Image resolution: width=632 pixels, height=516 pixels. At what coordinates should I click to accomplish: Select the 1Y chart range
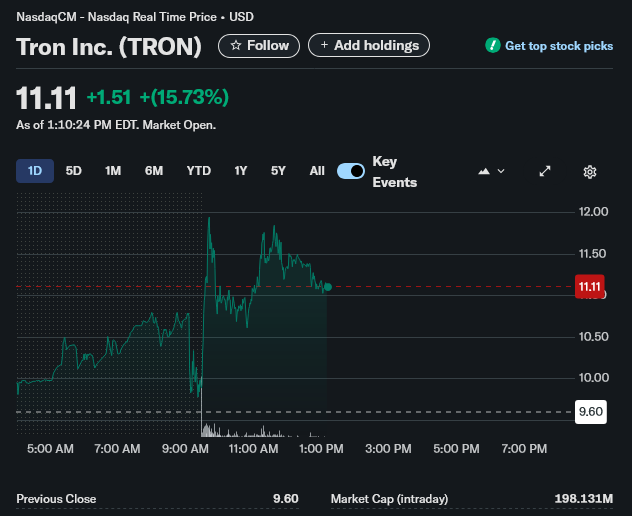[x=241, y=171]
